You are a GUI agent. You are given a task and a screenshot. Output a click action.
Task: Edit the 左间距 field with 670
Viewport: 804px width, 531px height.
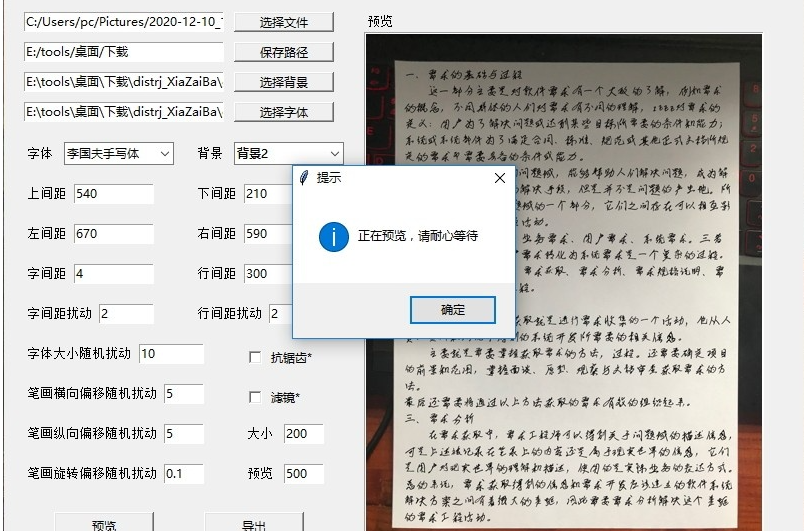114,233
